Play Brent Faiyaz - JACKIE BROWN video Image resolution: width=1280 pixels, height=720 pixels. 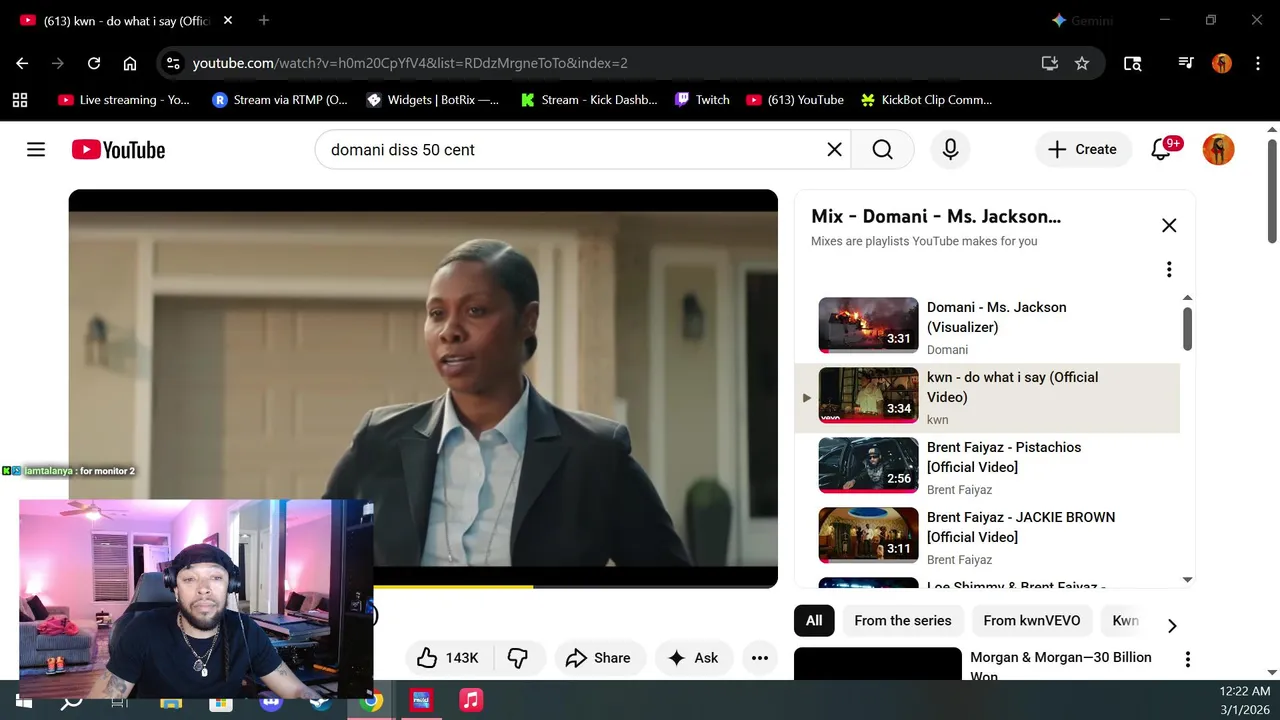(987, 536)
